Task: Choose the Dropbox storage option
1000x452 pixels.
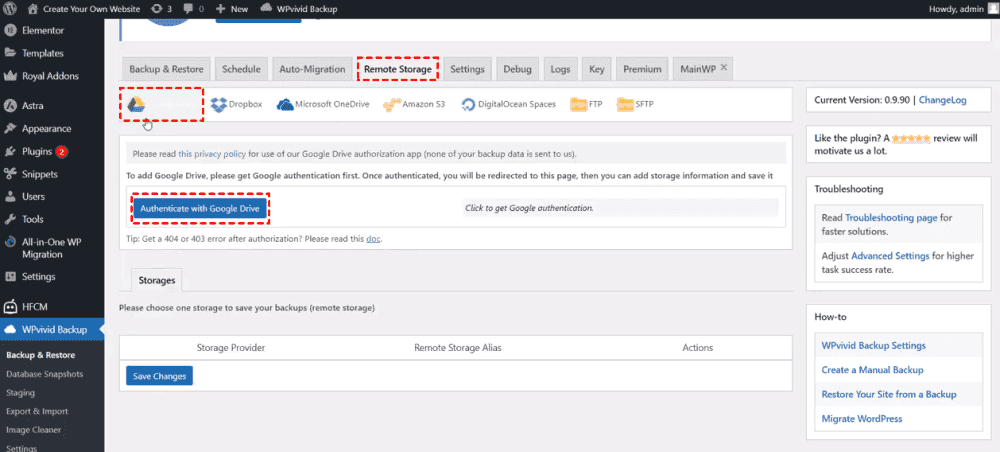Action: tap(234, 104)
